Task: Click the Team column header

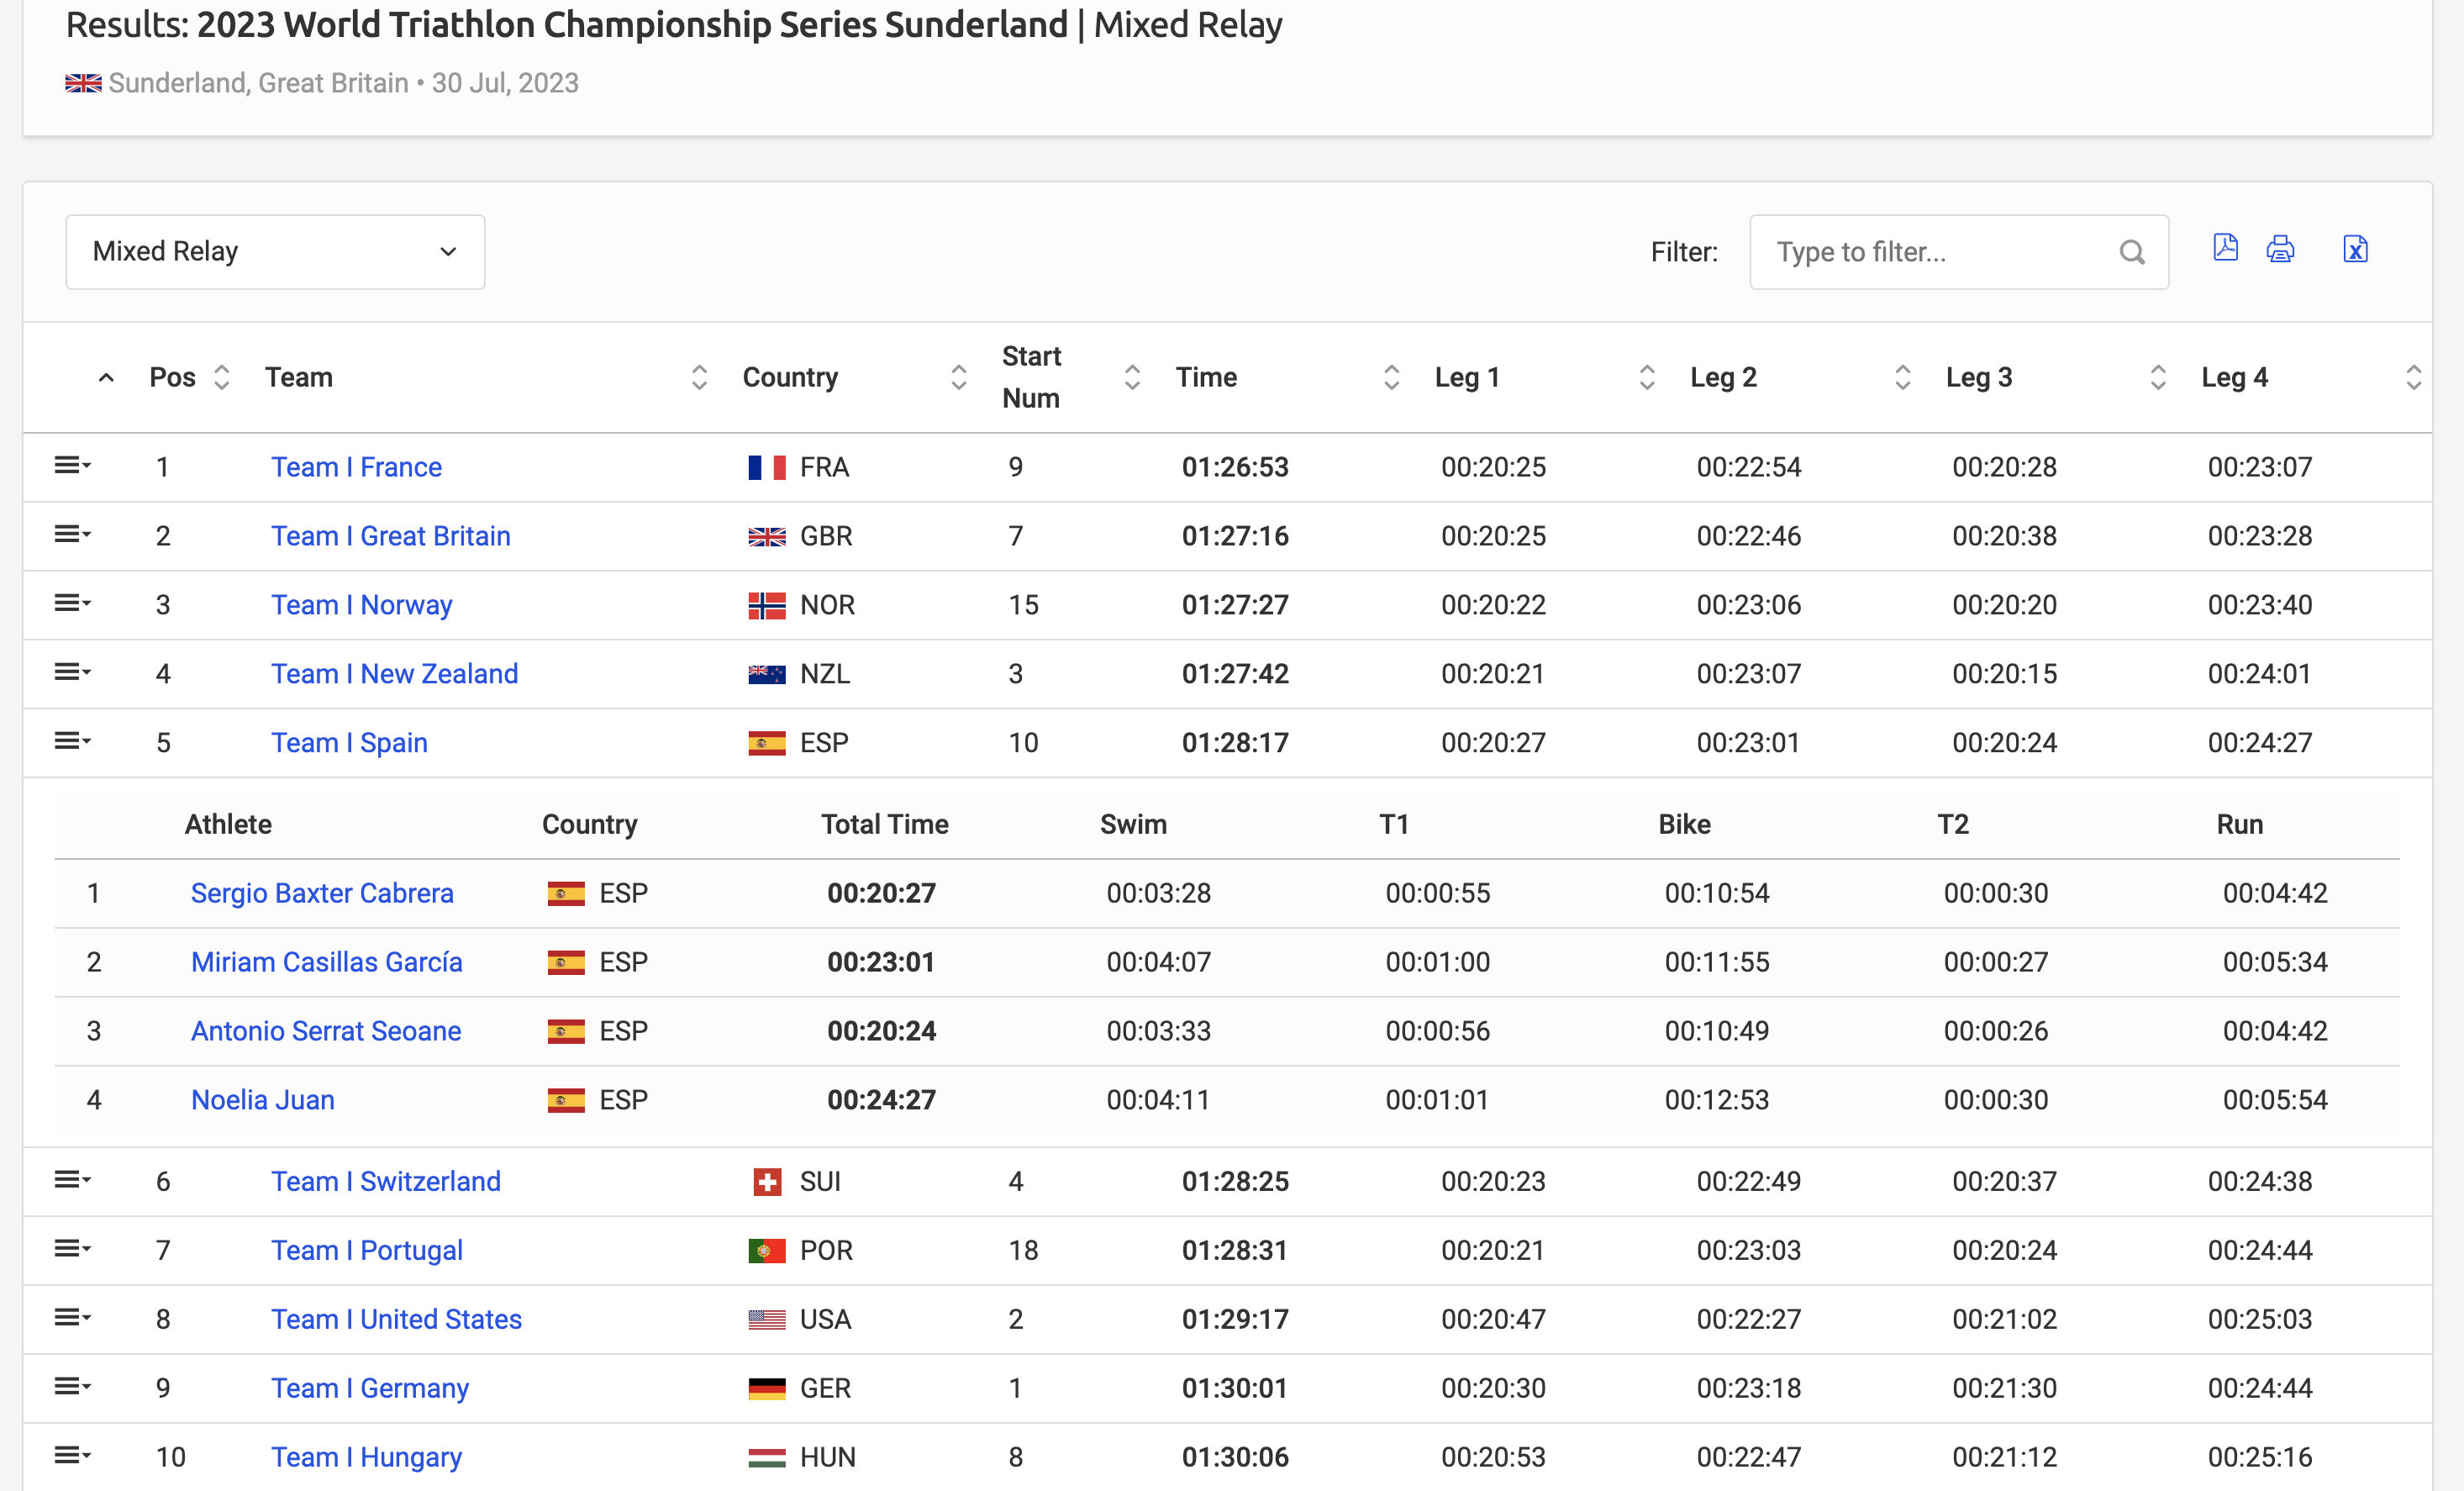Action: pos(299,377)
